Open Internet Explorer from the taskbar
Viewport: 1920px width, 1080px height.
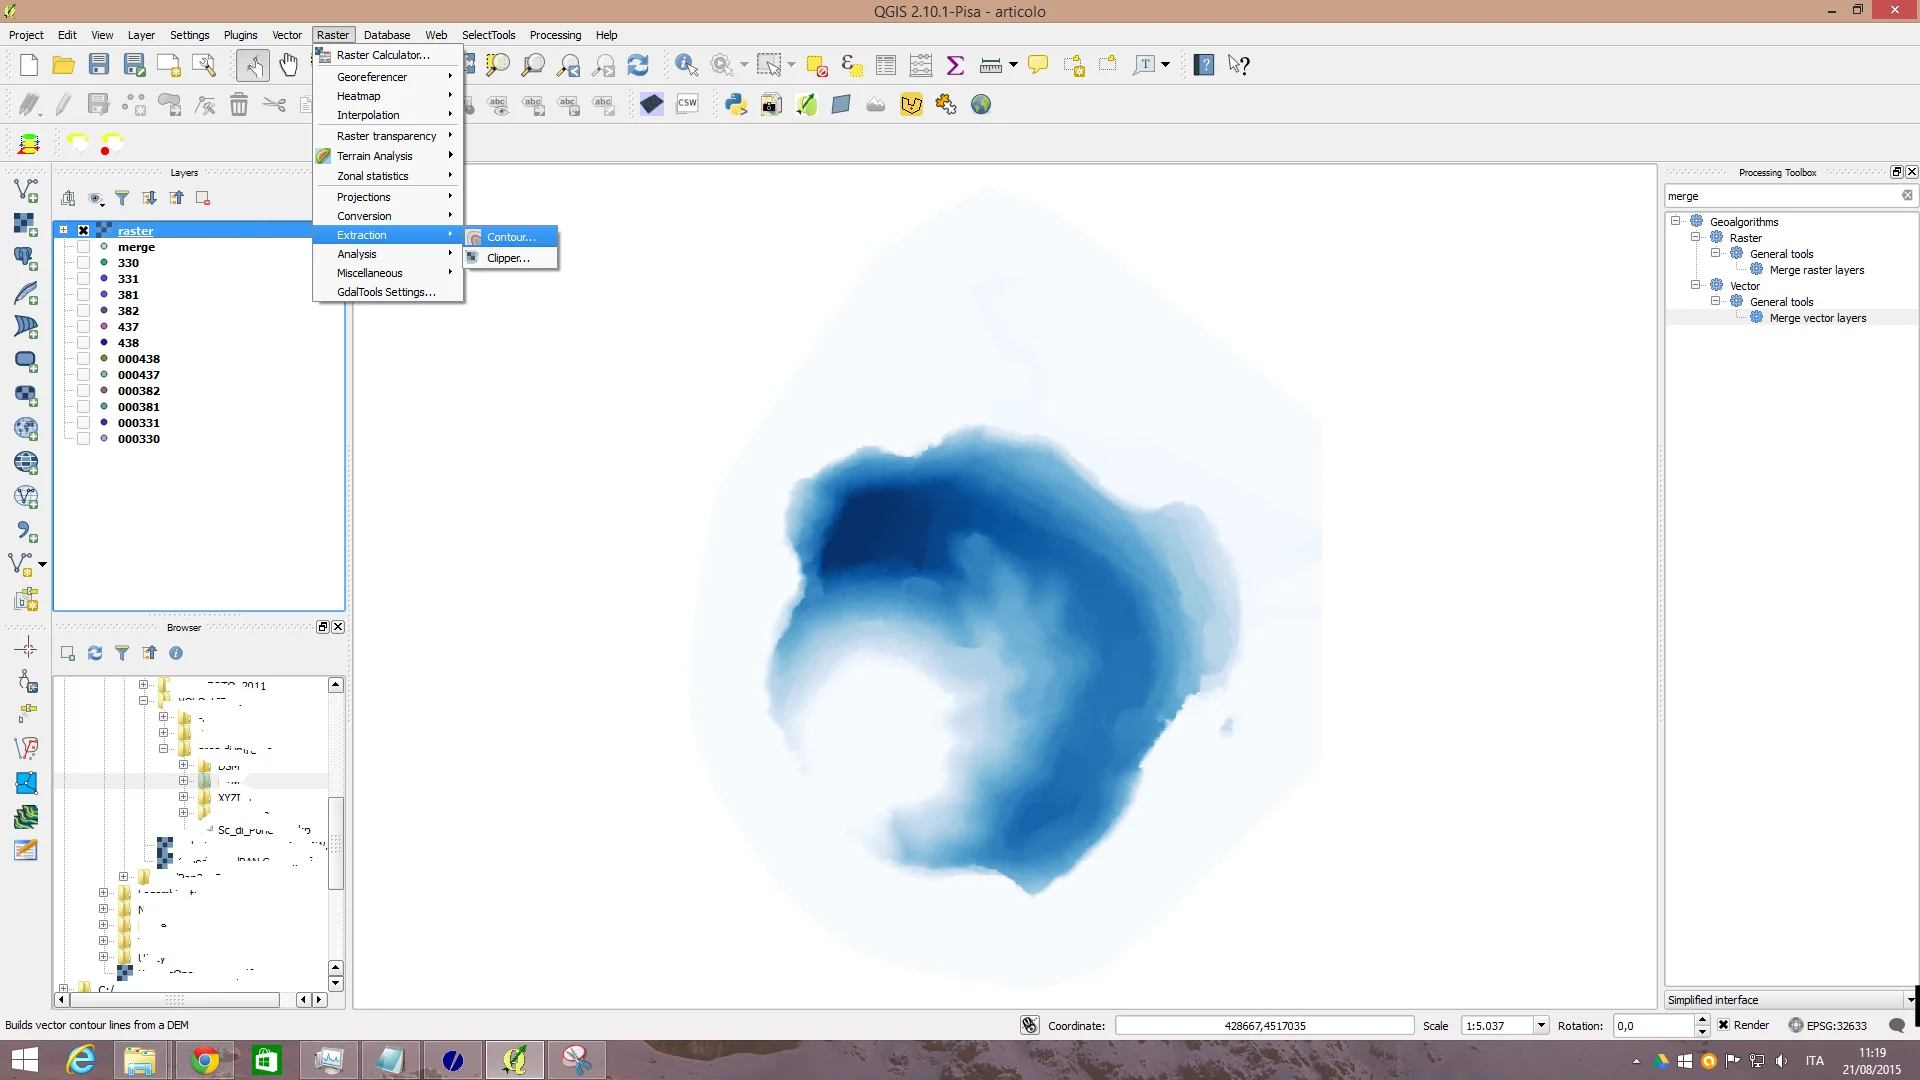click(80, 1060)
